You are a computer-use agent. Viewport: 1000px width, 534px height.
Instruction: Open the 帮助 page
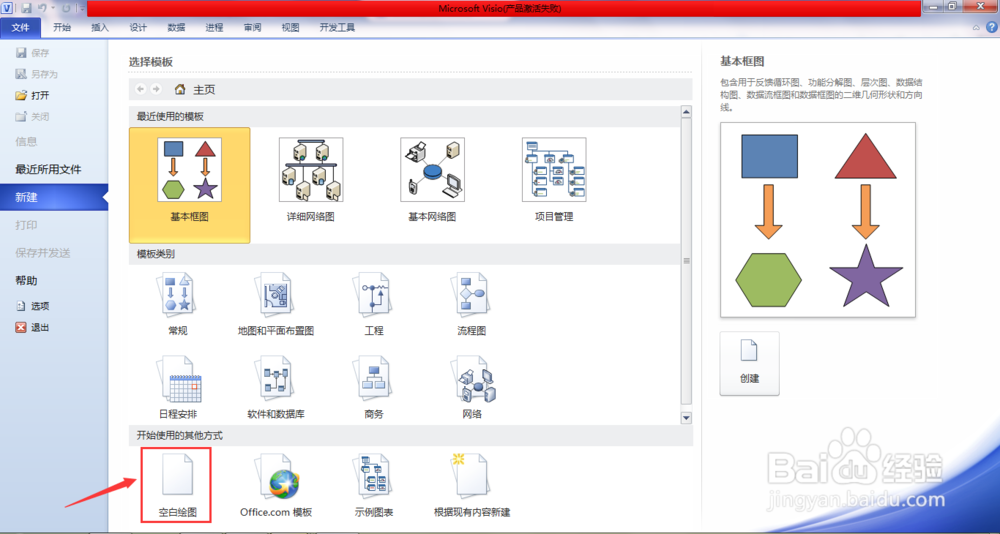pyautogui.click(x=27, y=281)
